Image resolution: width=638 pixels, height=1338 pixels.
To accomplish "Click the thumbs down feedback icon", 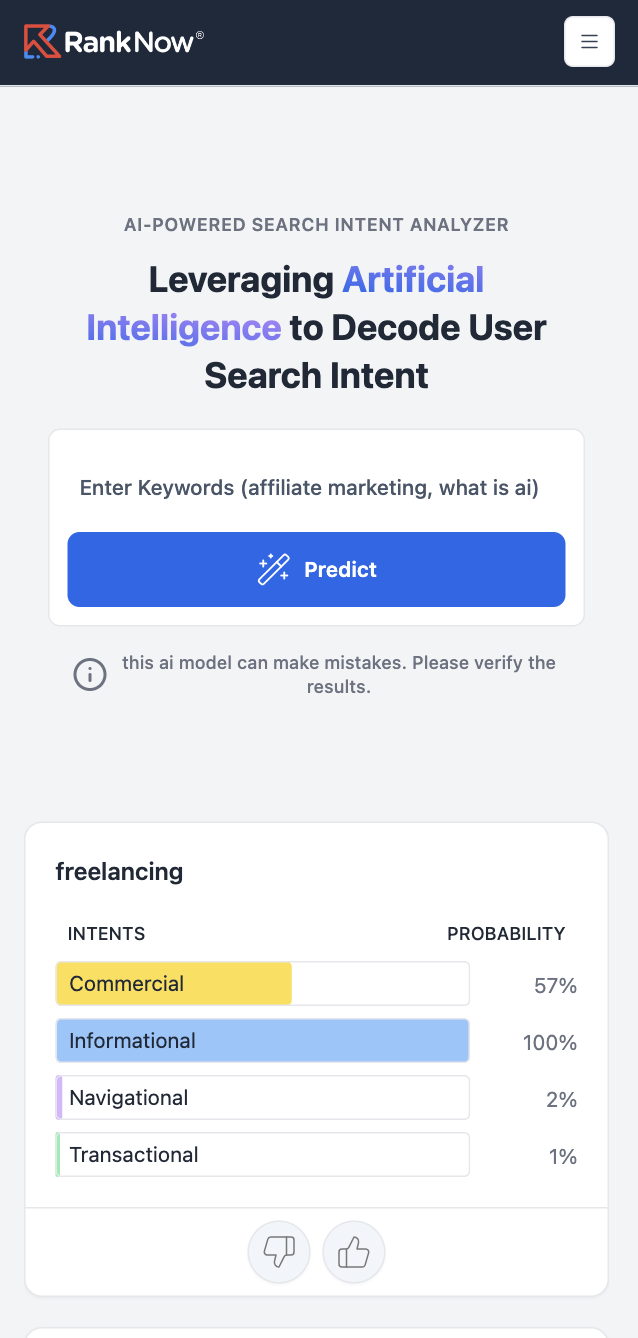I will pyautogui.click(x=279, y=1251).
